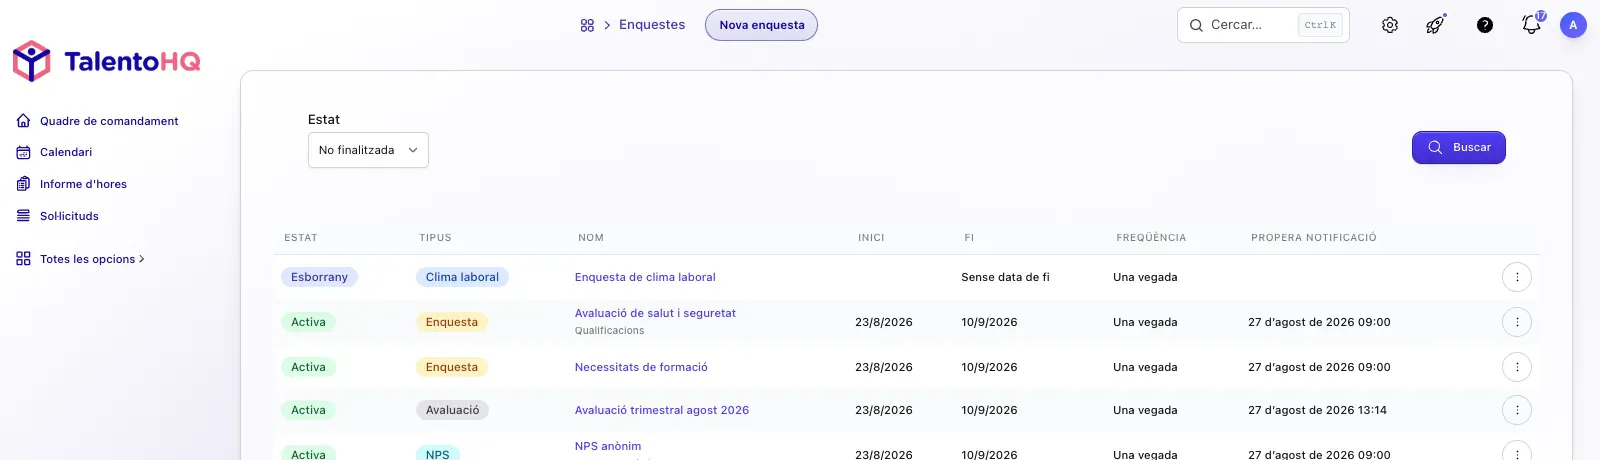The width and height of the screenshot is (1600, 460).
Task: Click the Esborrany status badge
Action: coord(319,277)
